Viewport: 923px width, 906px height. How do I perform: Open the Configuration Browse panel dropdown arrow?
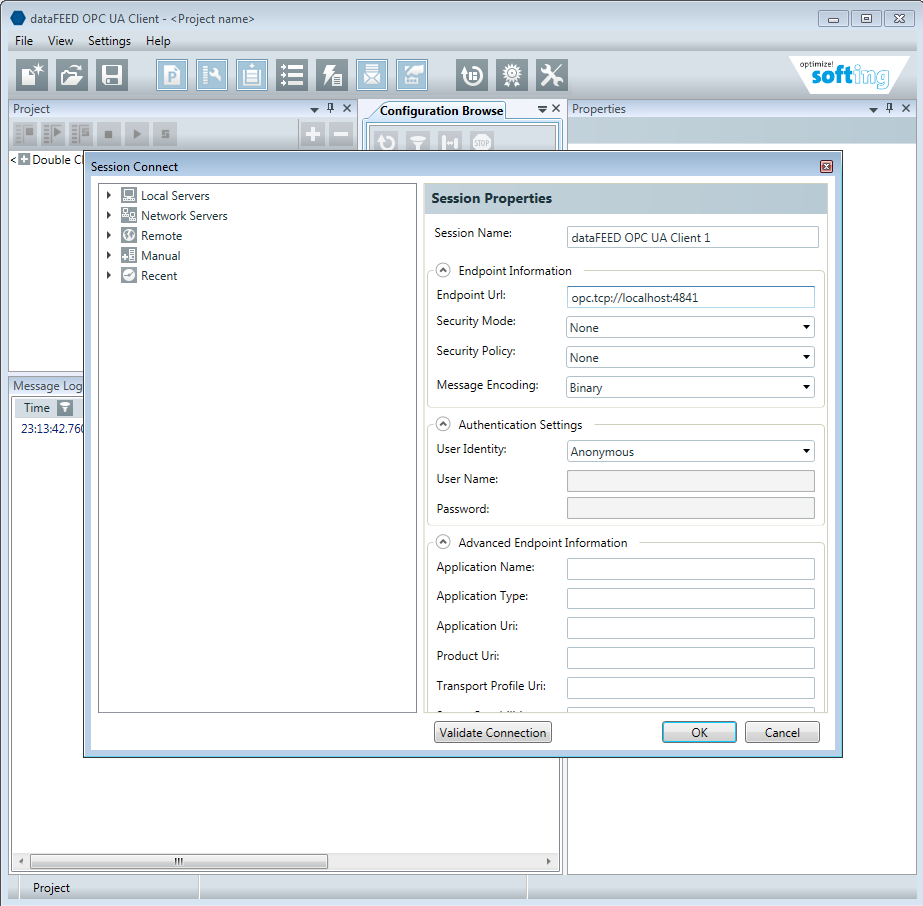[x=542, y=109]
